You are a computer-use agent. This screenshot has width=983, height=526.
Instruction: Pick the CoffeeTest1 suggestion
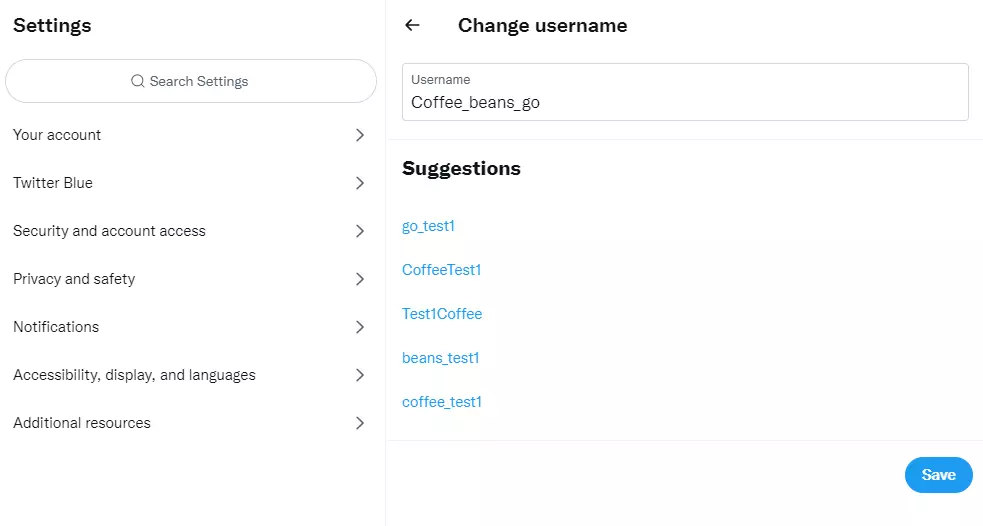441,270
